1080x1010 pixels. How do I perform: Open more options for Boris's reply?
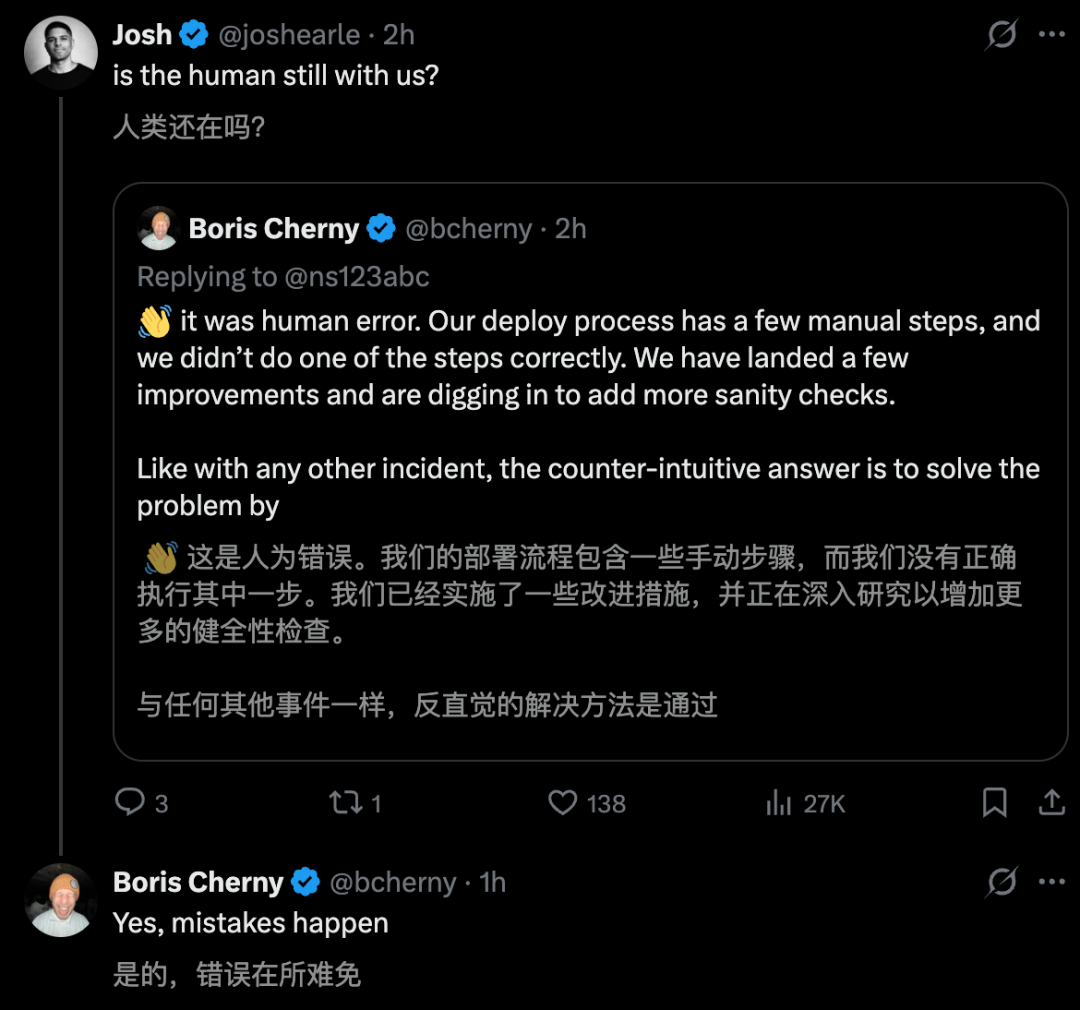coord(1051,882)
